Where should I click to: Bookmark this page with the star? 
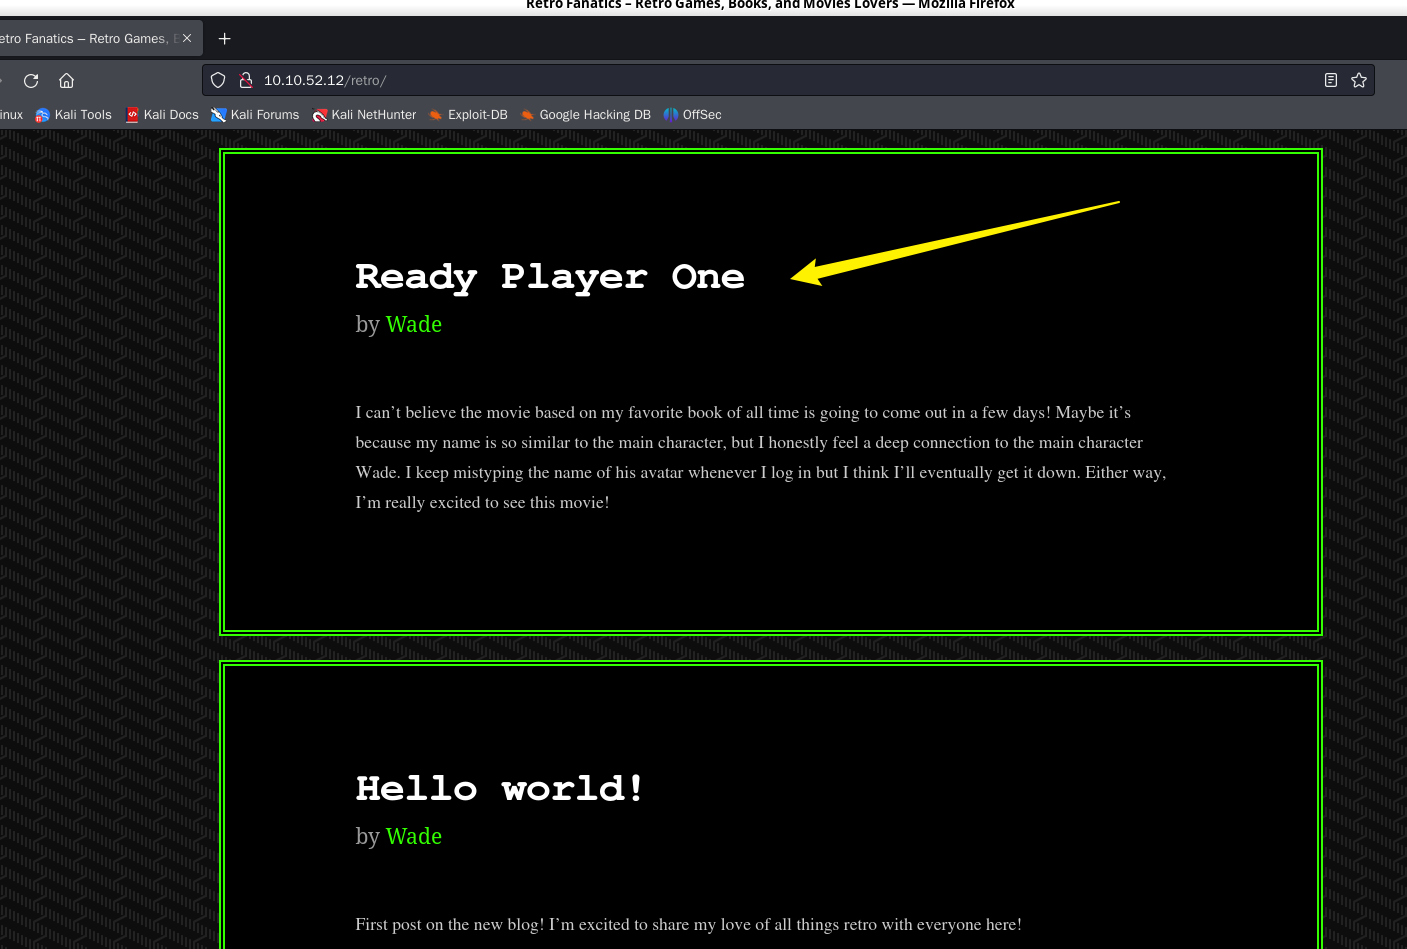[x=1359, y=80]
